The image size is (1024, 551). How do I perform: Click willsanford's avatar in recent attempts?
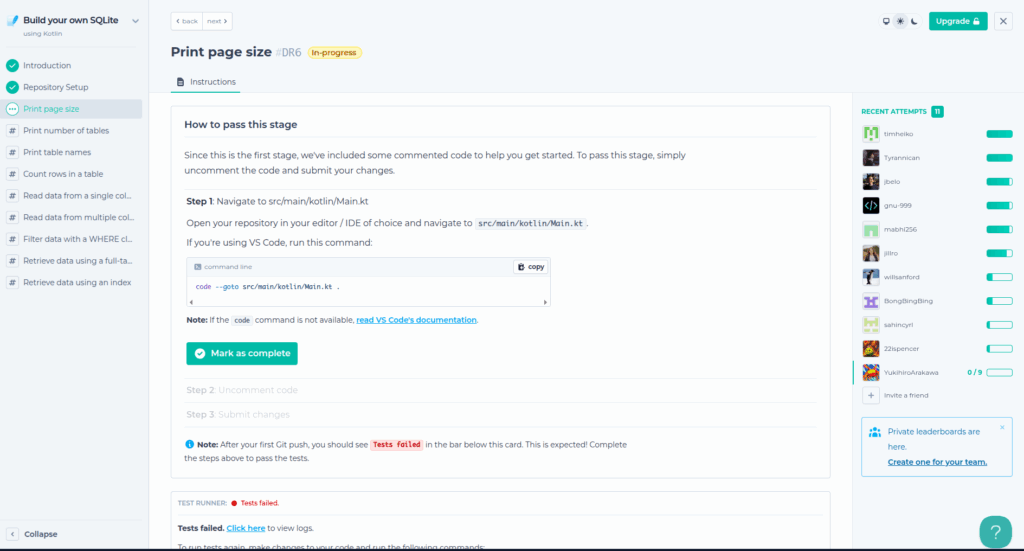871,277
